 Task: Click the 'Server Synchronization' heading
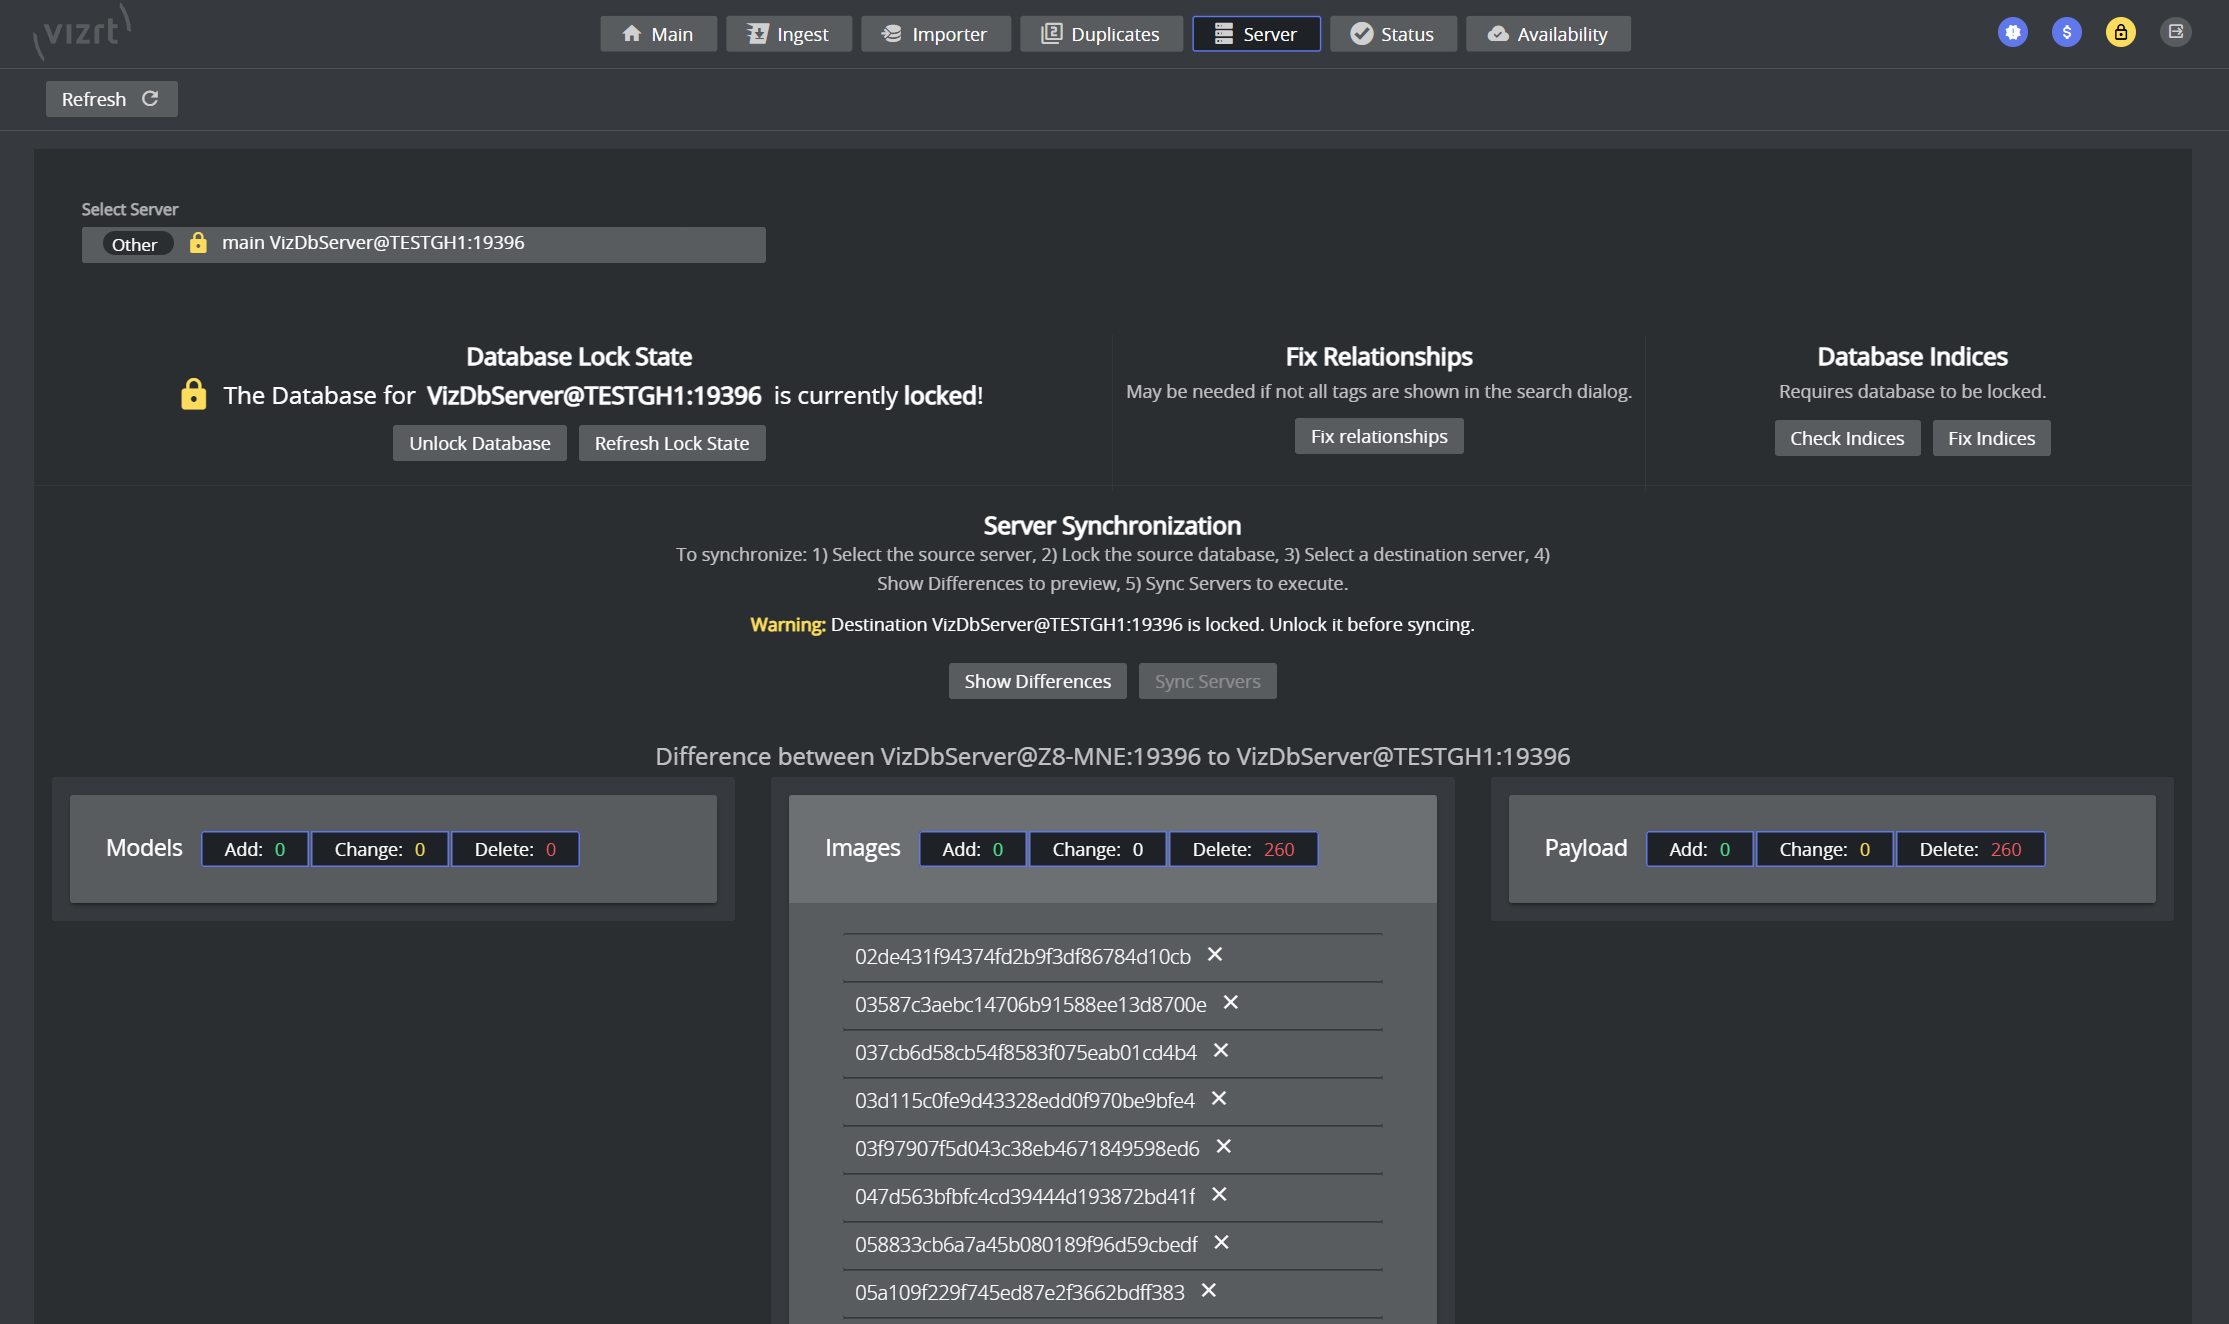[1112, 525]
